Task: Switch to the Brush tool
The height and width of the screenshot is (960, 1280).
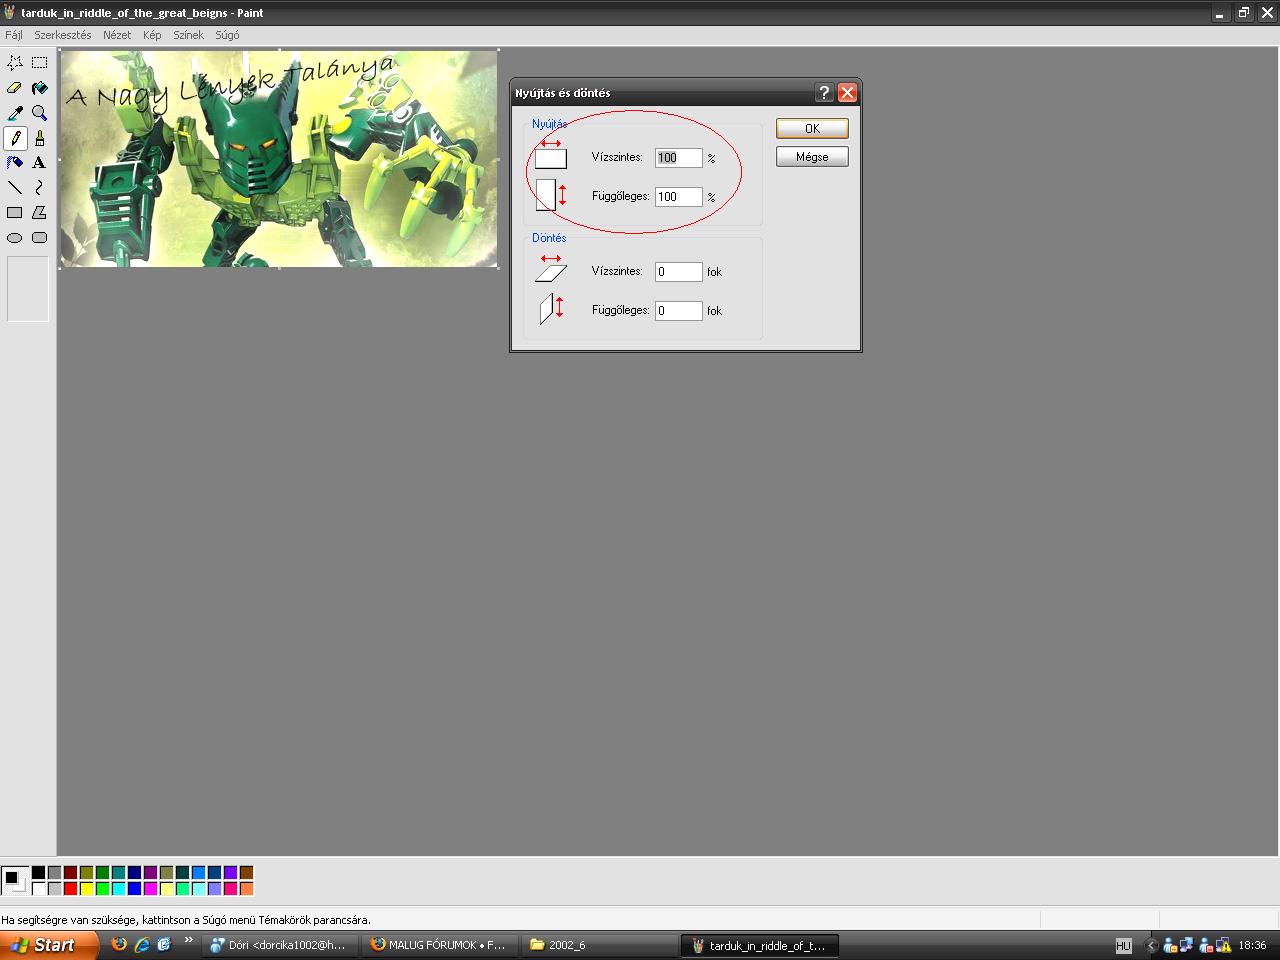Action: coord(40,138)
